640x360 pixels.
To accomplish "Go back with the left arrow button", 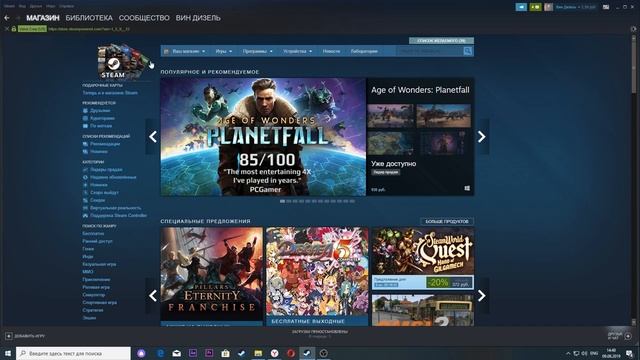I will click(7, 18).
